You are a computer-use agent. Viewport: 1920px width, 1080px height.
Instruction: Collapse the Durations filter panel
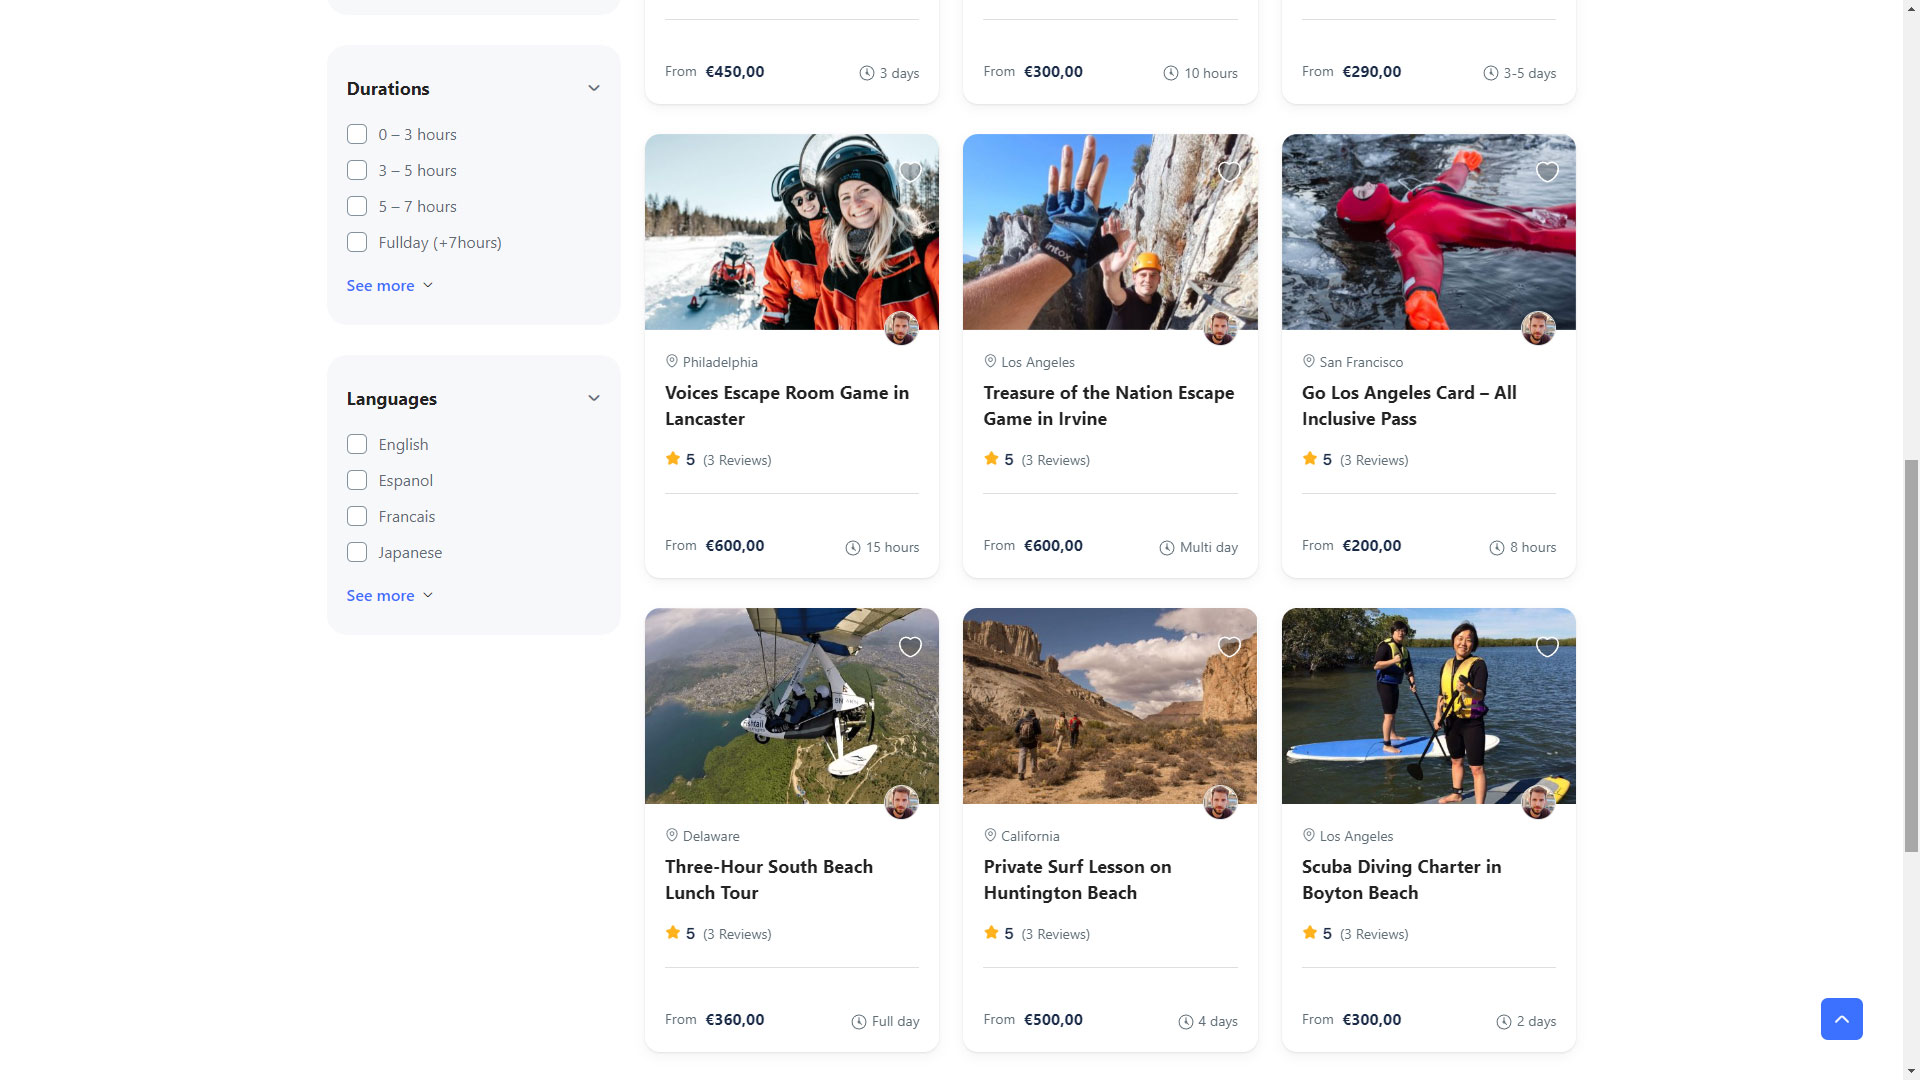[x=594, y=88]
